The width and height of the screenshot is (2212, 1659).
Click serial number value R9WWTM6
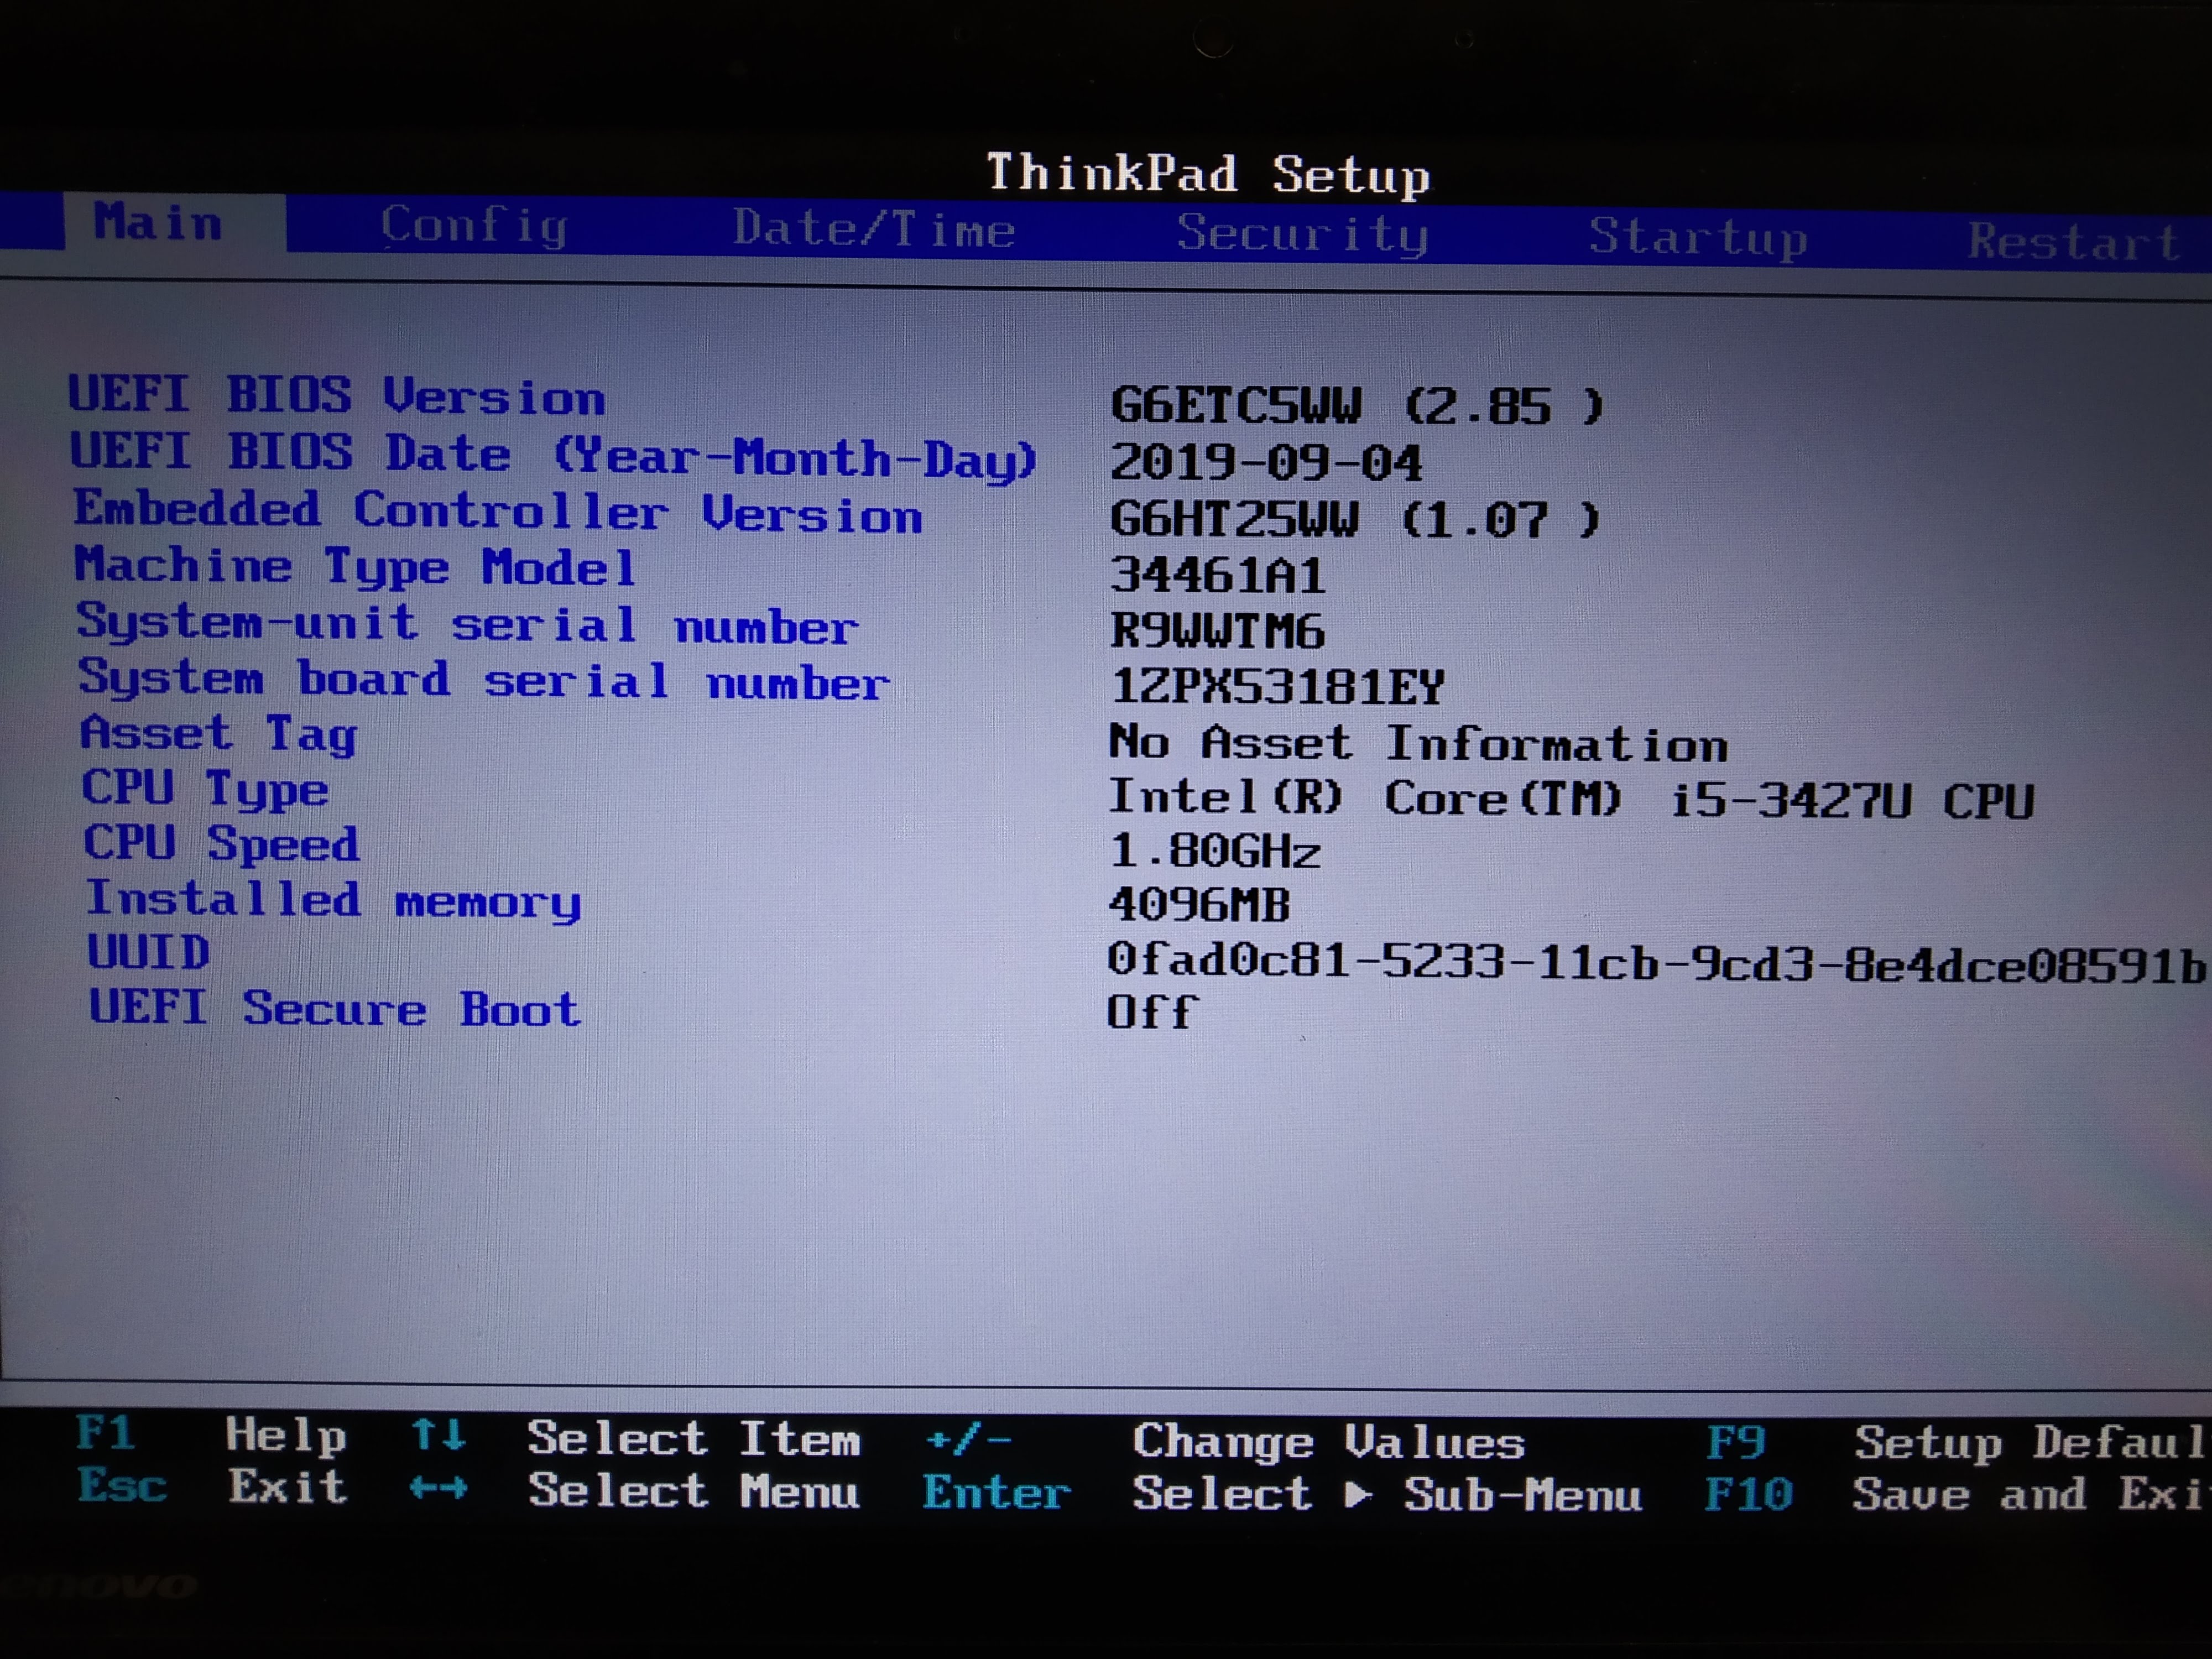(1217, 632)
